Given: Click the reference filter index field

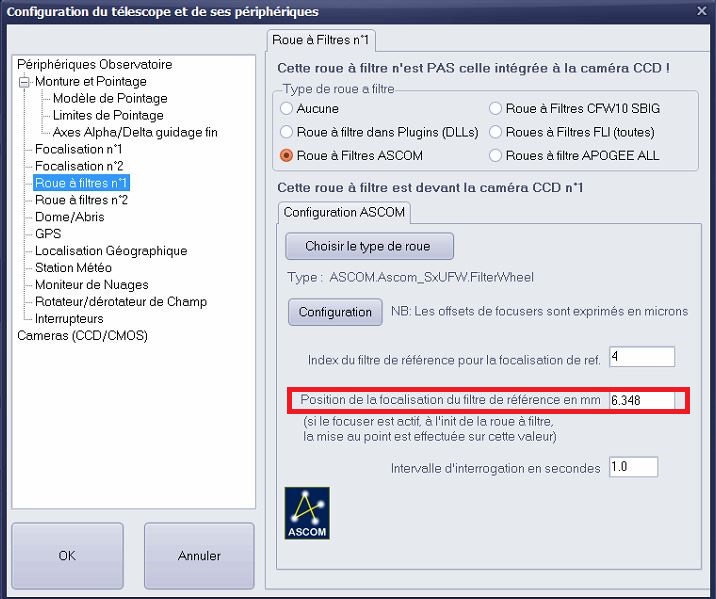Looking at the screenshot, I should (641, 357).
